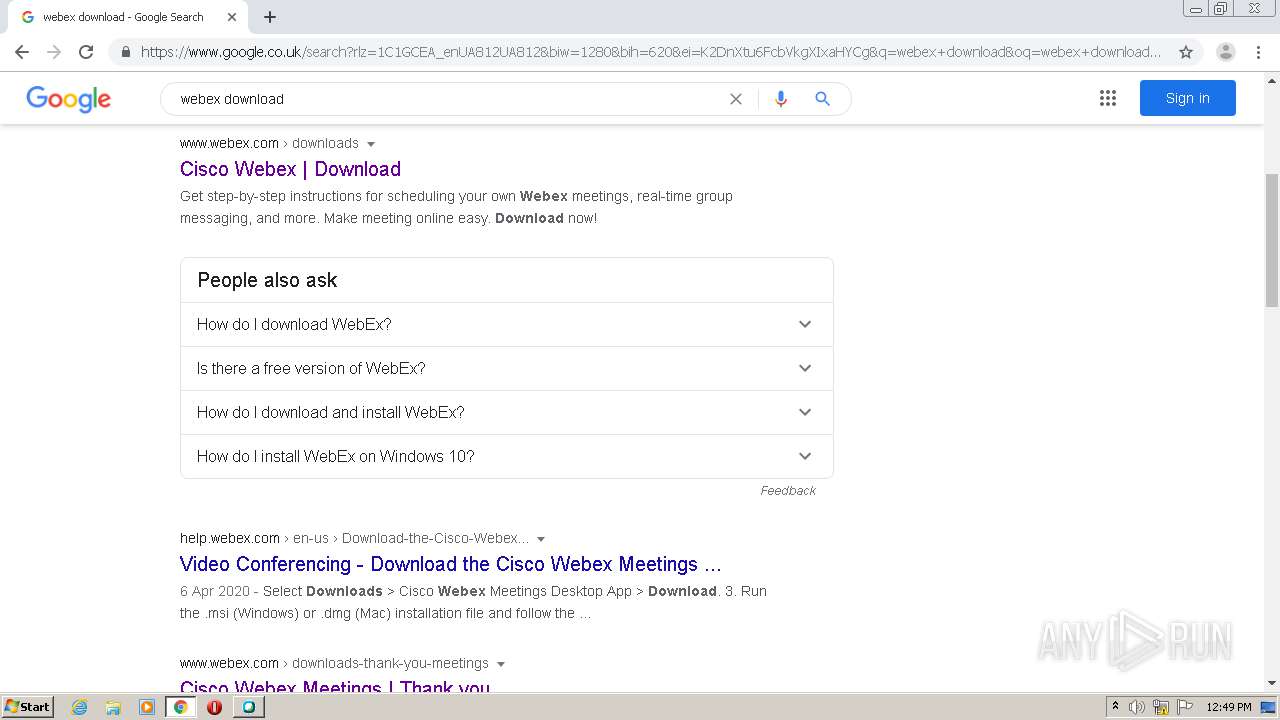Expand 'How do I install WebEx on Windows 10?'
Image resolution: width=1280 pixels, height=720 pixels.
(x=506, y=456)
